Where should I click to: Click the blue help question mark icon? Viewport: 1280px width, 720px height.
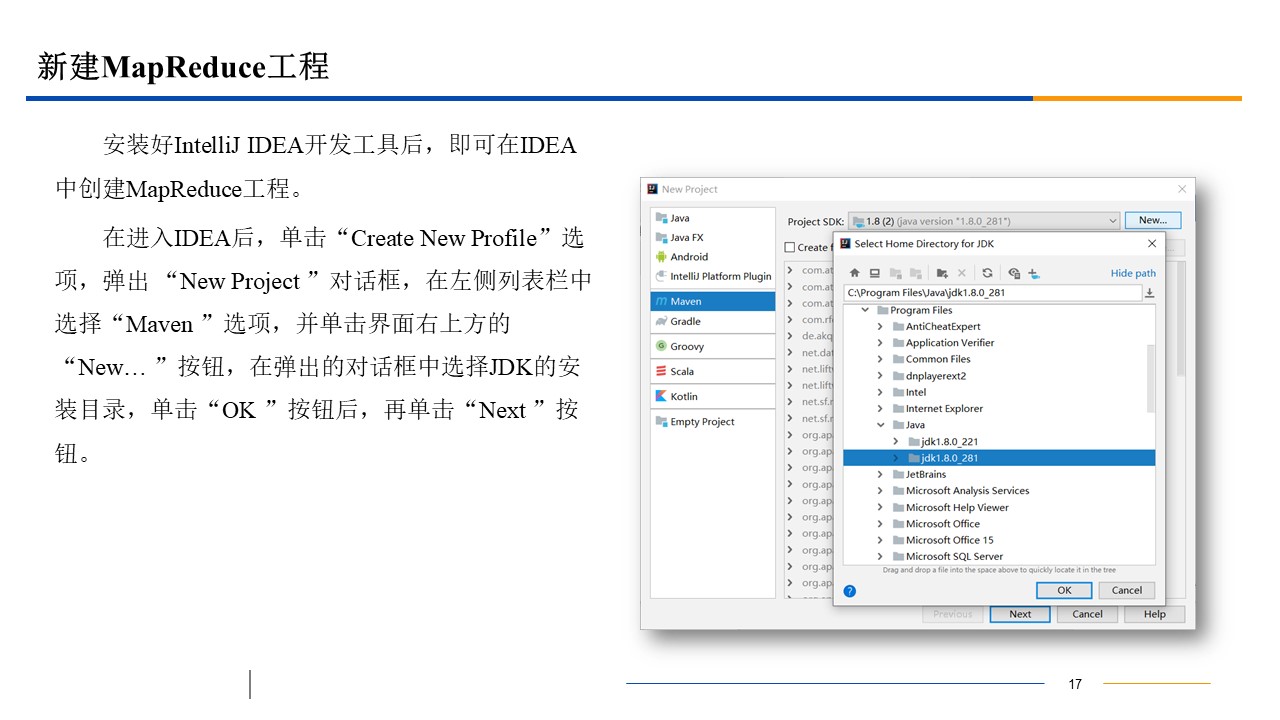pyautogui.click(x=849, y=591)
